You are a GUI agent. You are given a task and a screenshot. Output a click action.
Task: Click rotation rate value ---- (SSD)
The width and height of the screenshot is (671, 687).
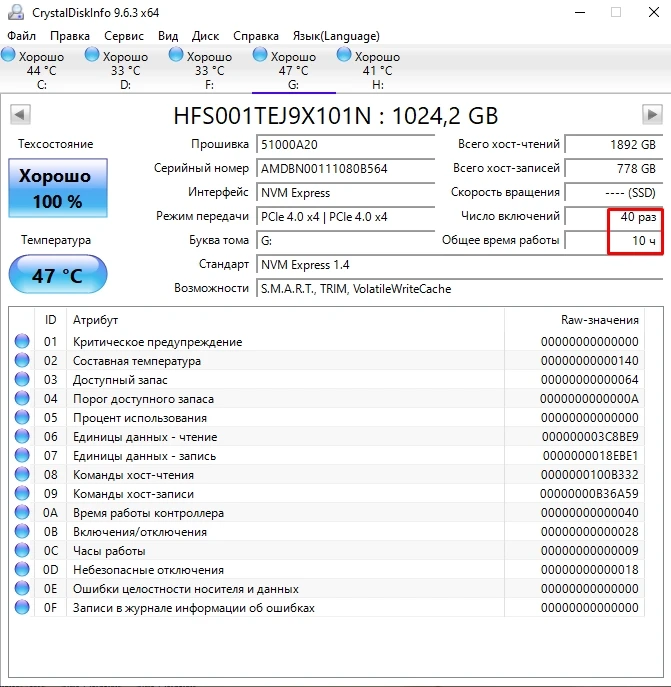[x=614, y=193]
